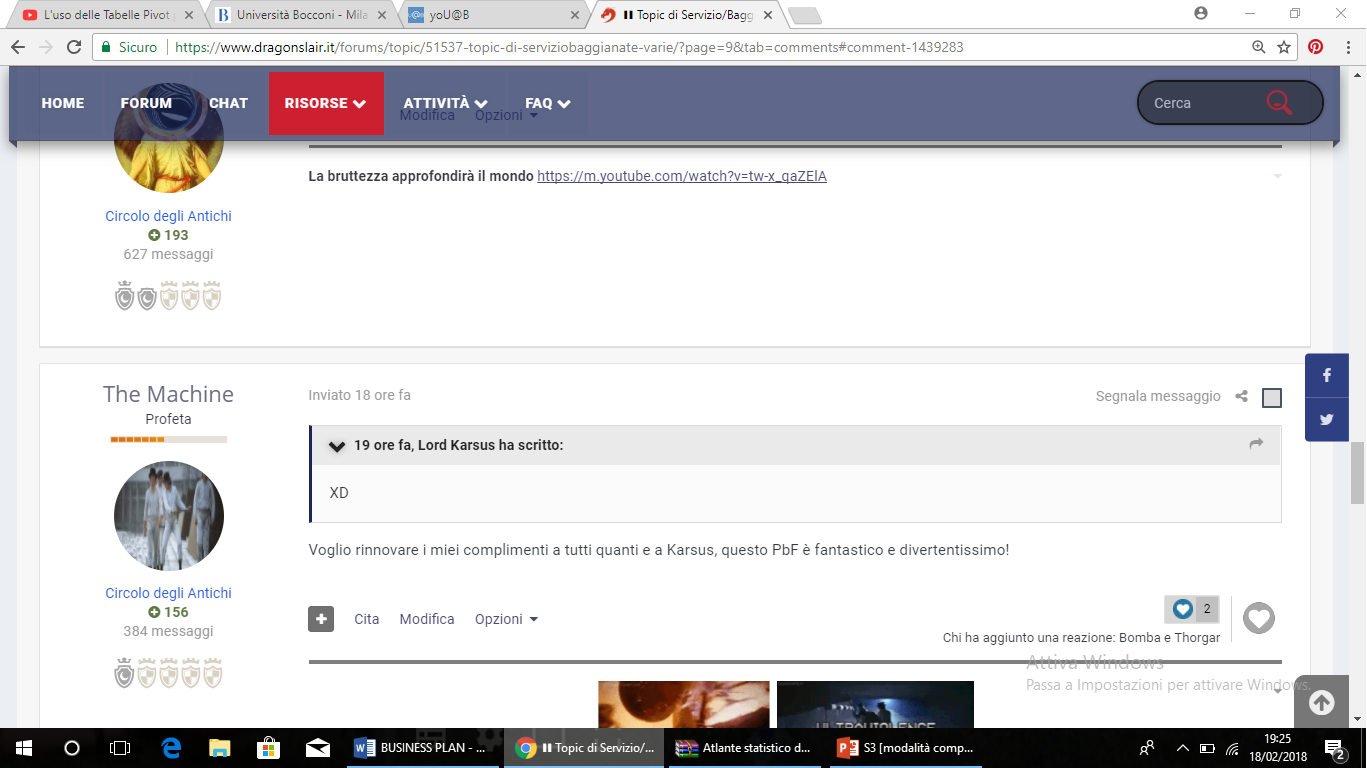Click the Facebook share icon

[1327, 376]
